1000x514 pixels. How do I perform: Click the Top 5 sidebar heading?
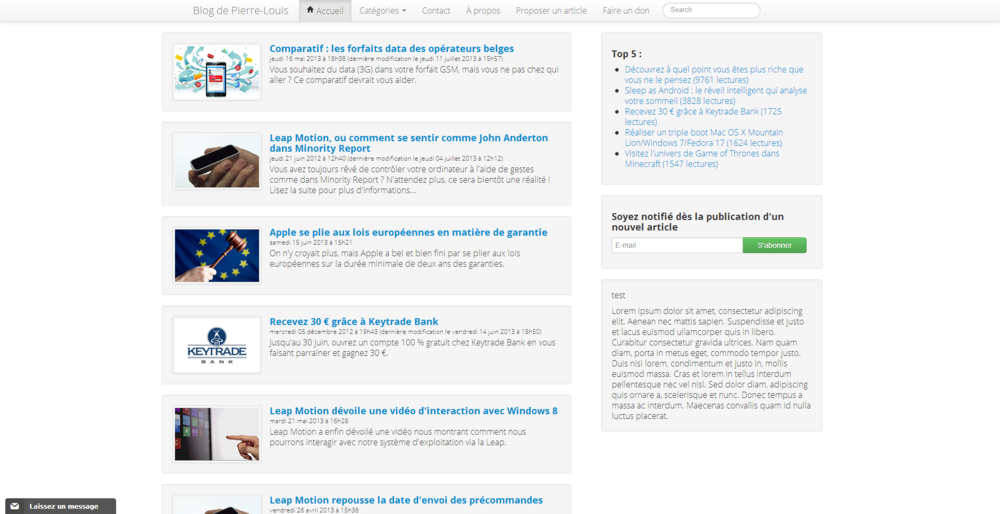(x=626, y=54)
